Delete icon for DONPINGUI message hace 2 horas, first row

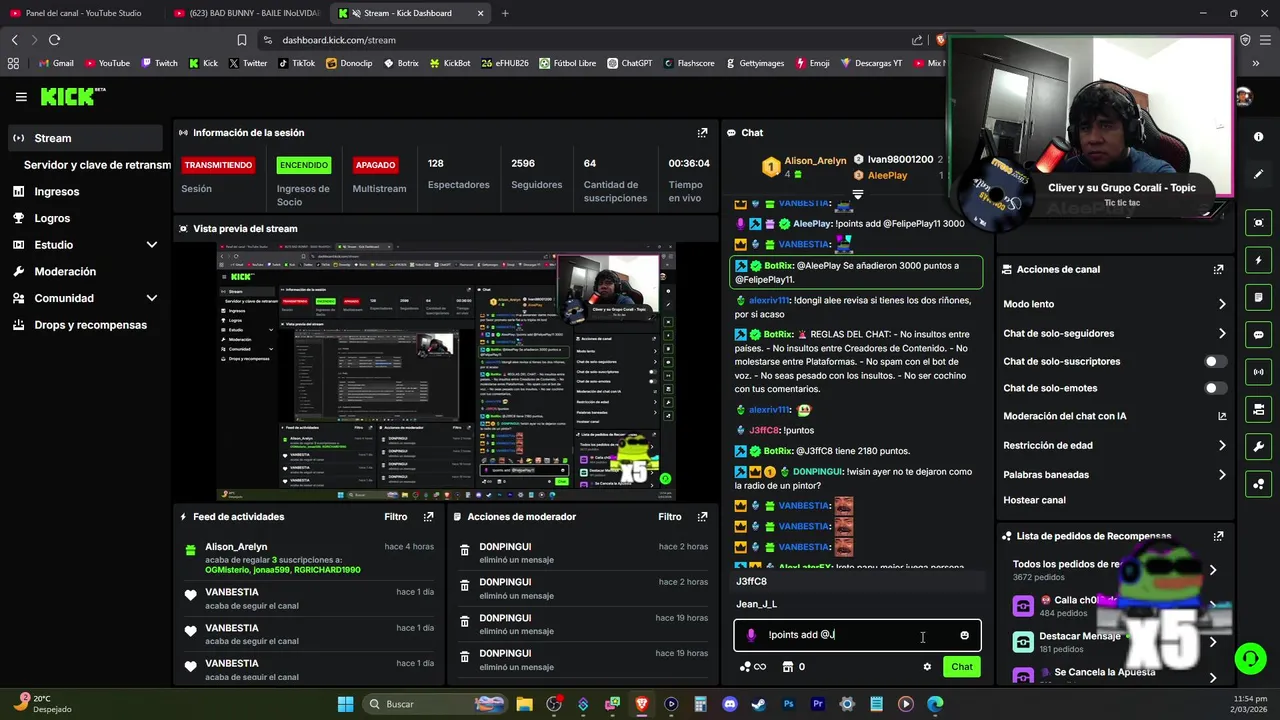(x=465, y=551)
